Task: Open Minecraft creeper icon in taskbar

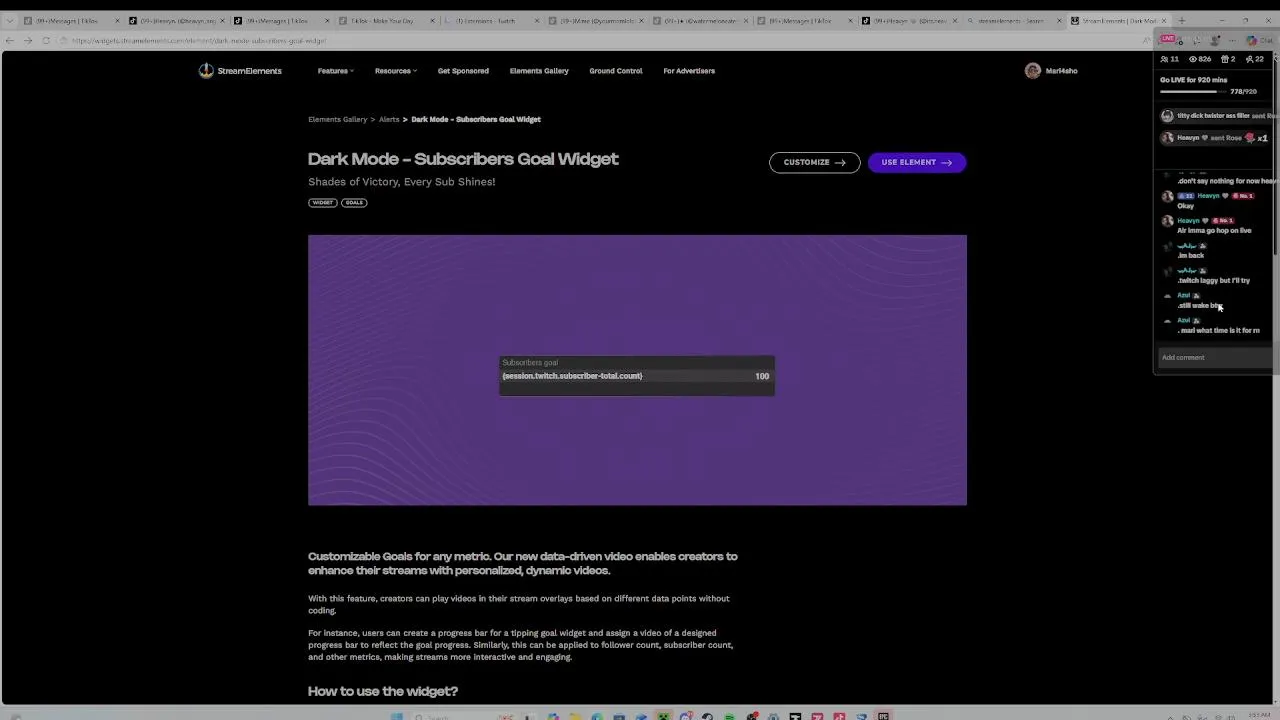Action: pos(663,716)
